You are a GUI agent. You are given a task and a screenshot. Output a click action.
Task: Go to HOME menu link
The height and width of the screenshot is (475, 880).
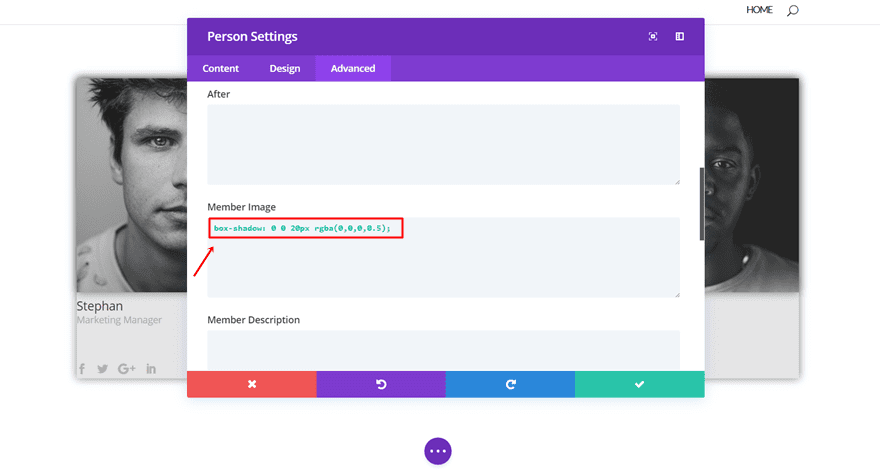pyautogui.click(x=760, y=10)
